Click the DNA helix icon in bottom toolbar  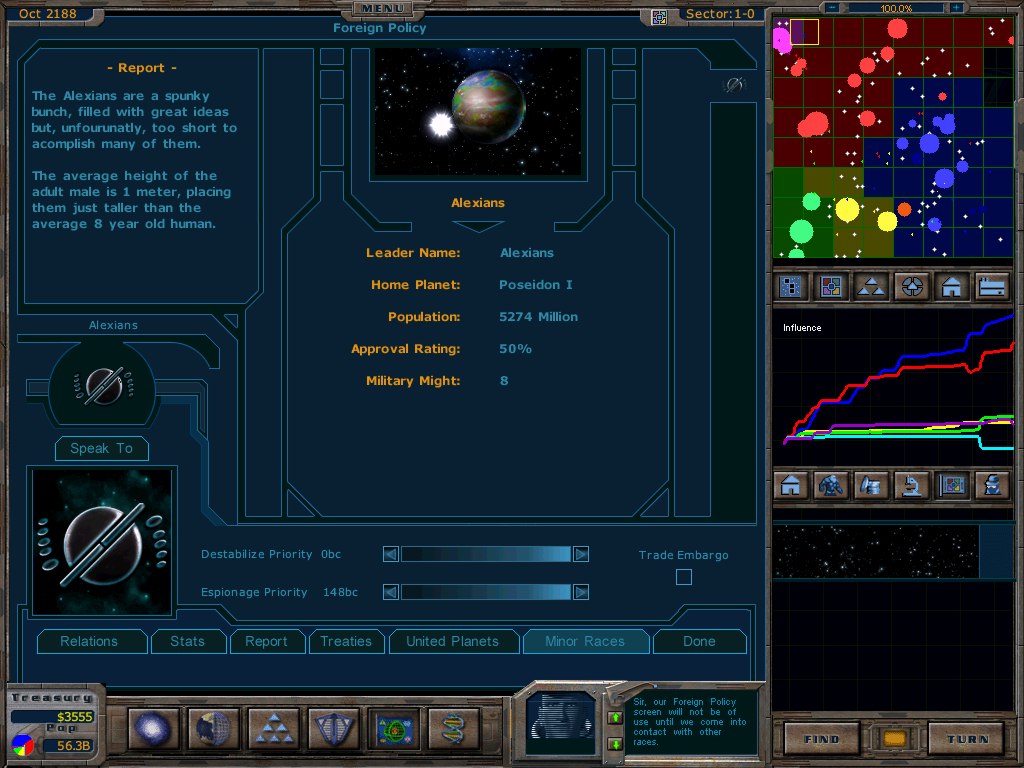(455, 729)
